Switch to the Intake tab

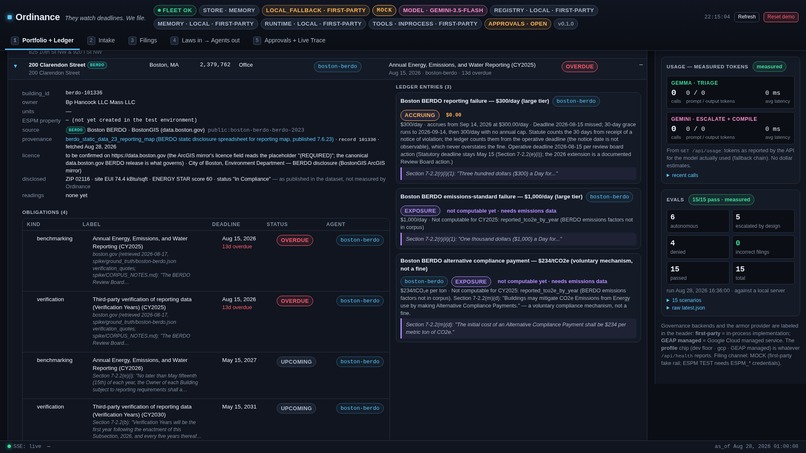coord(101,40)
